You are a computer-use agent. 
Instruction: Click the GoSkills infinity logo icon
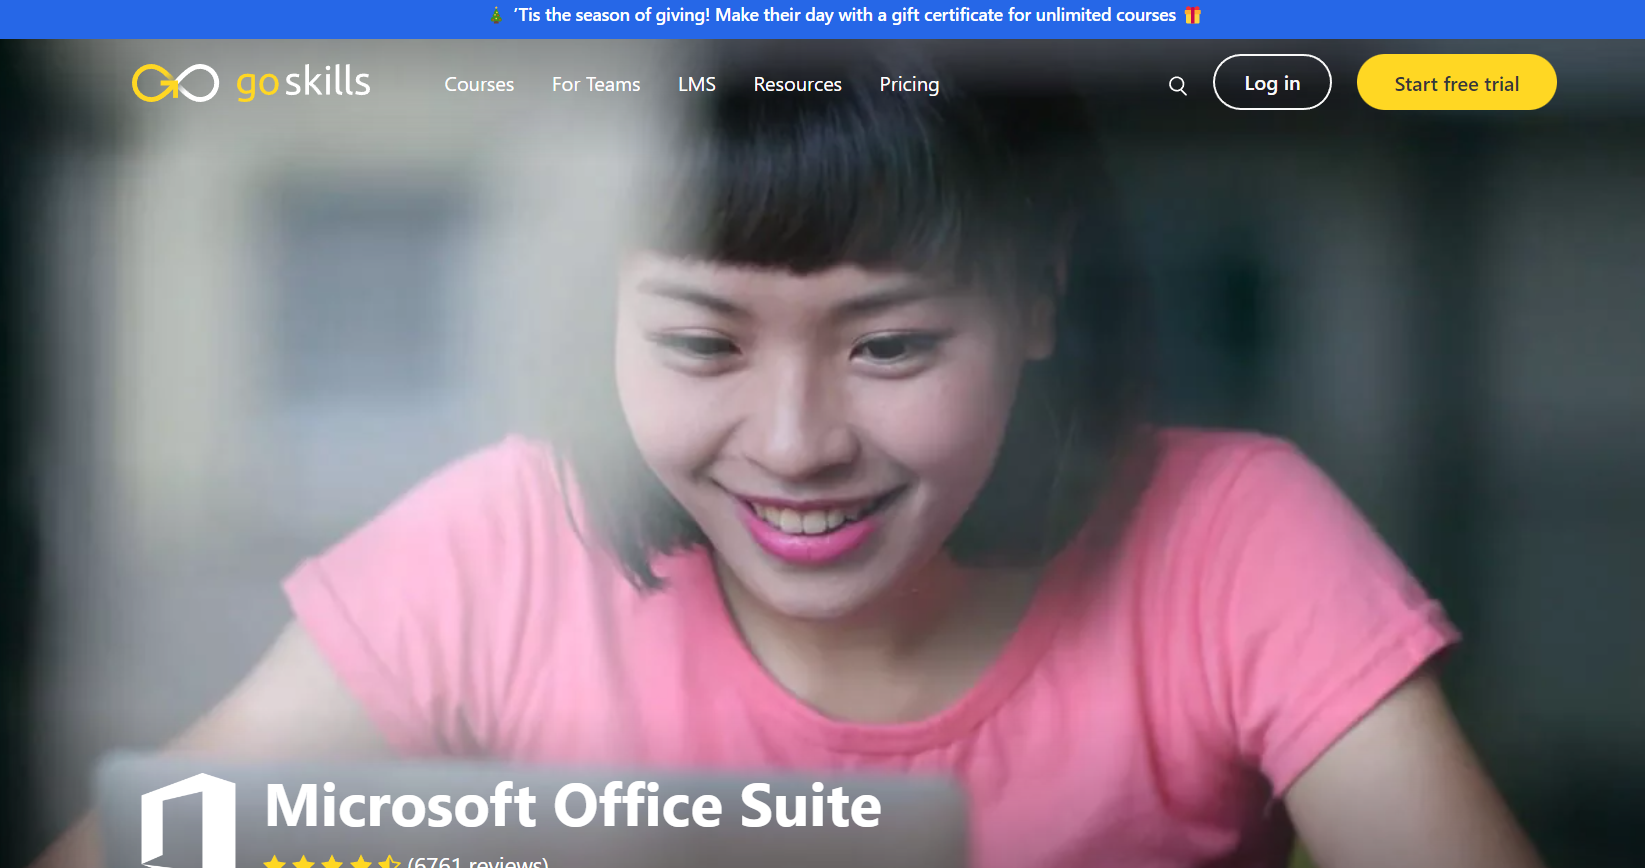point(175,83)
